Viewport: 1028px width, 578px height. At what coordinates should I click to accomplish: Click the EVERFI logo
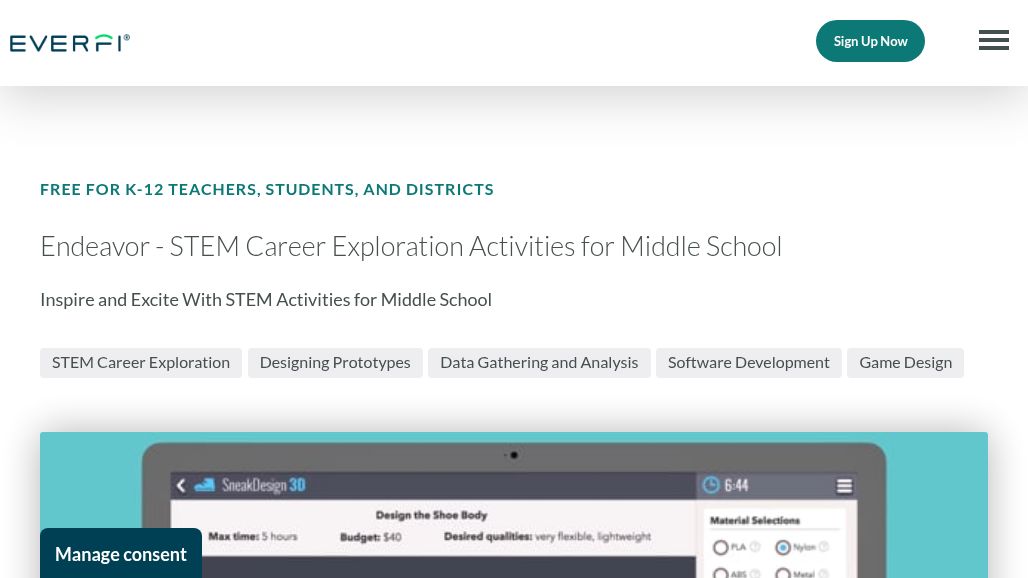[69, 43]
